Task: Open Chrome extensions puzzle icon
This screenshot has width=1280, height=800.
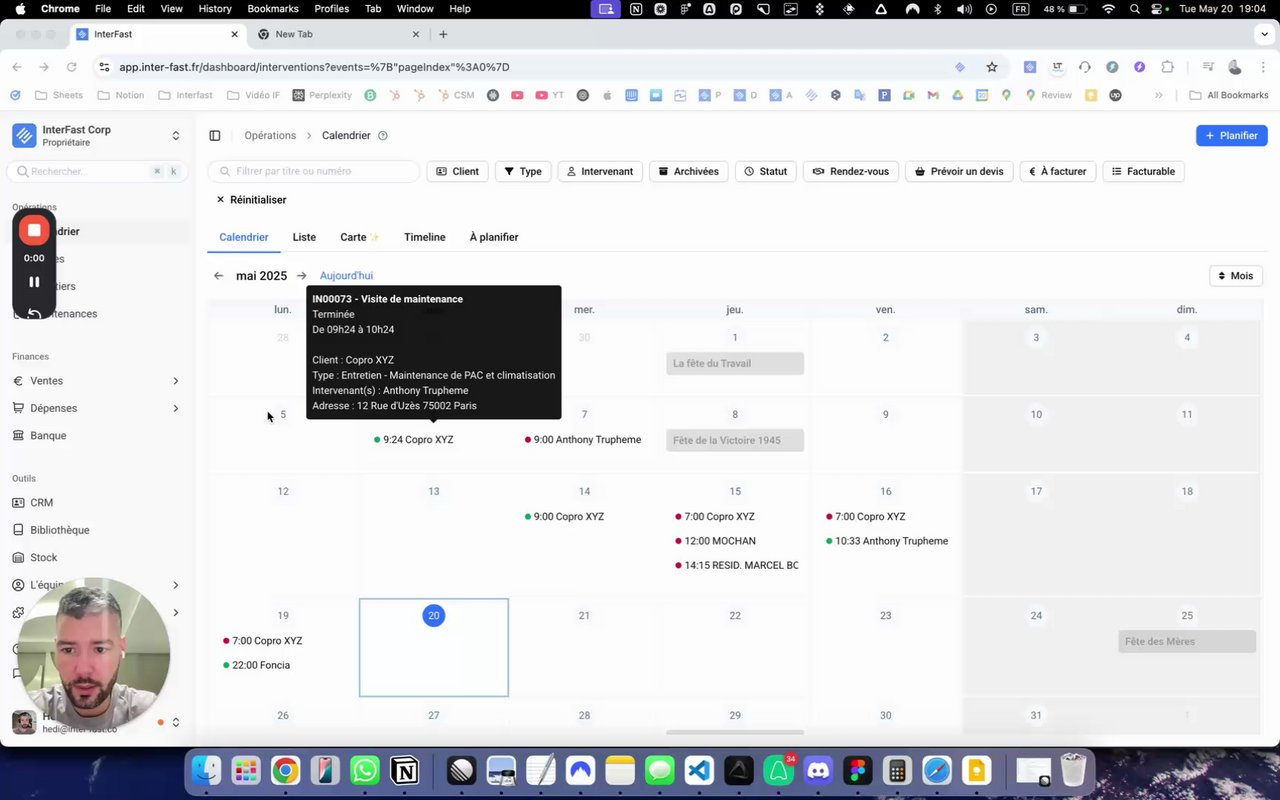Action: click(1167, 67)
